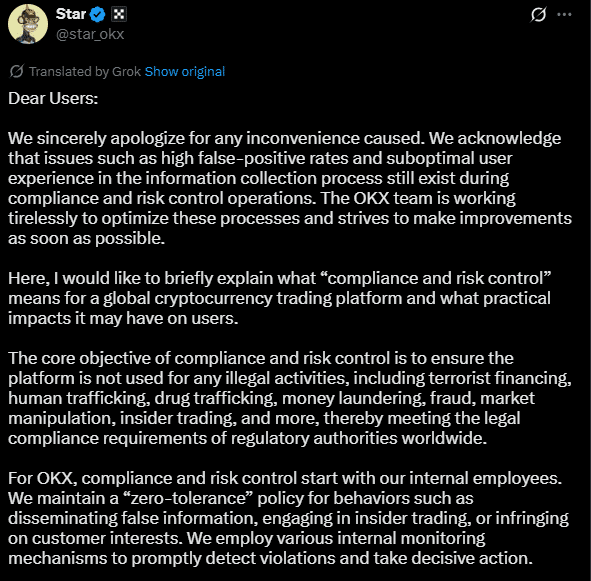This screenshot has width=591, height=581.
Task: Show the original untranslated post
Action: [185, 71]
